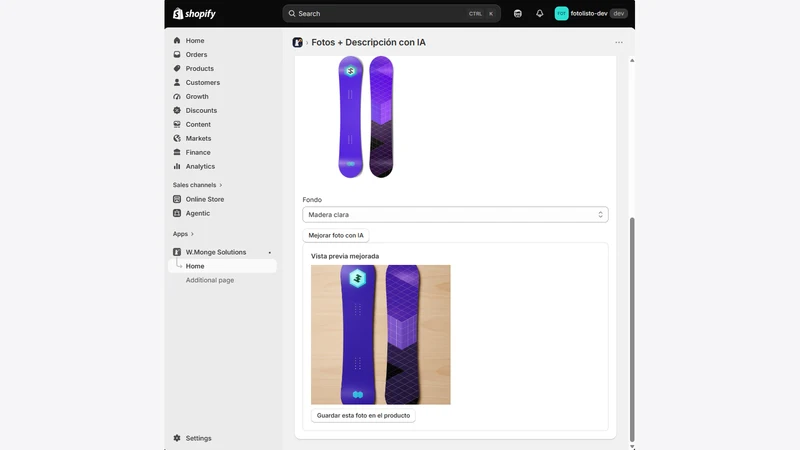Click Mejorar foto con IA button

(x=336, y=235)
